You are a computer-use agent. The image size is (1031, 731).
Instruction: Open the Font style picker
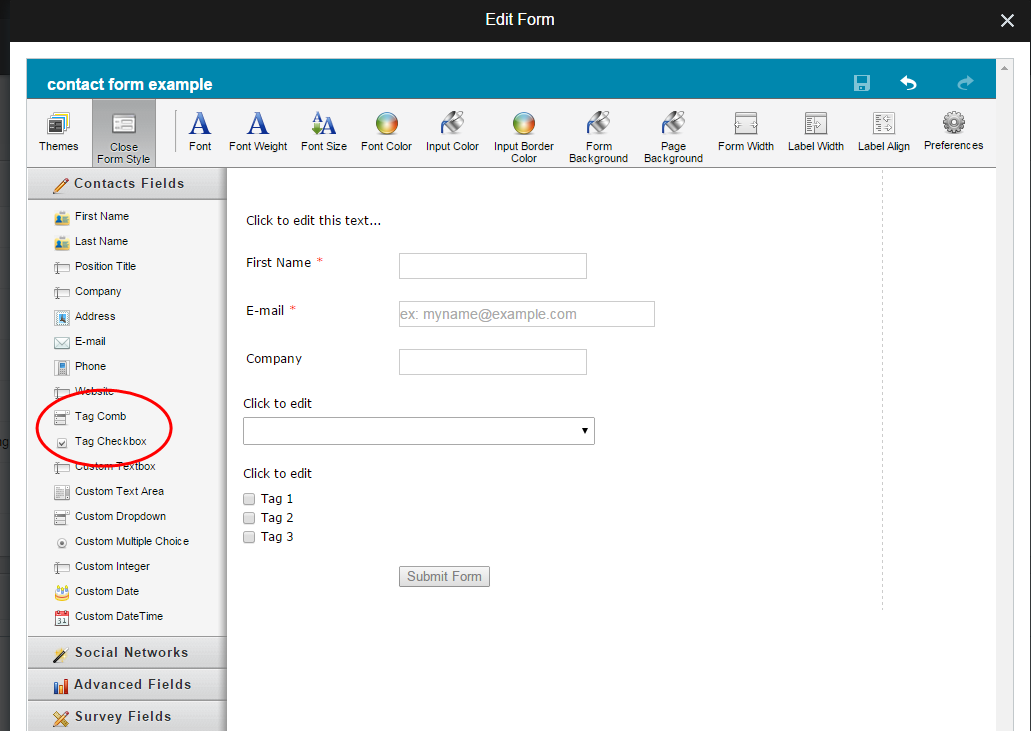200,133
